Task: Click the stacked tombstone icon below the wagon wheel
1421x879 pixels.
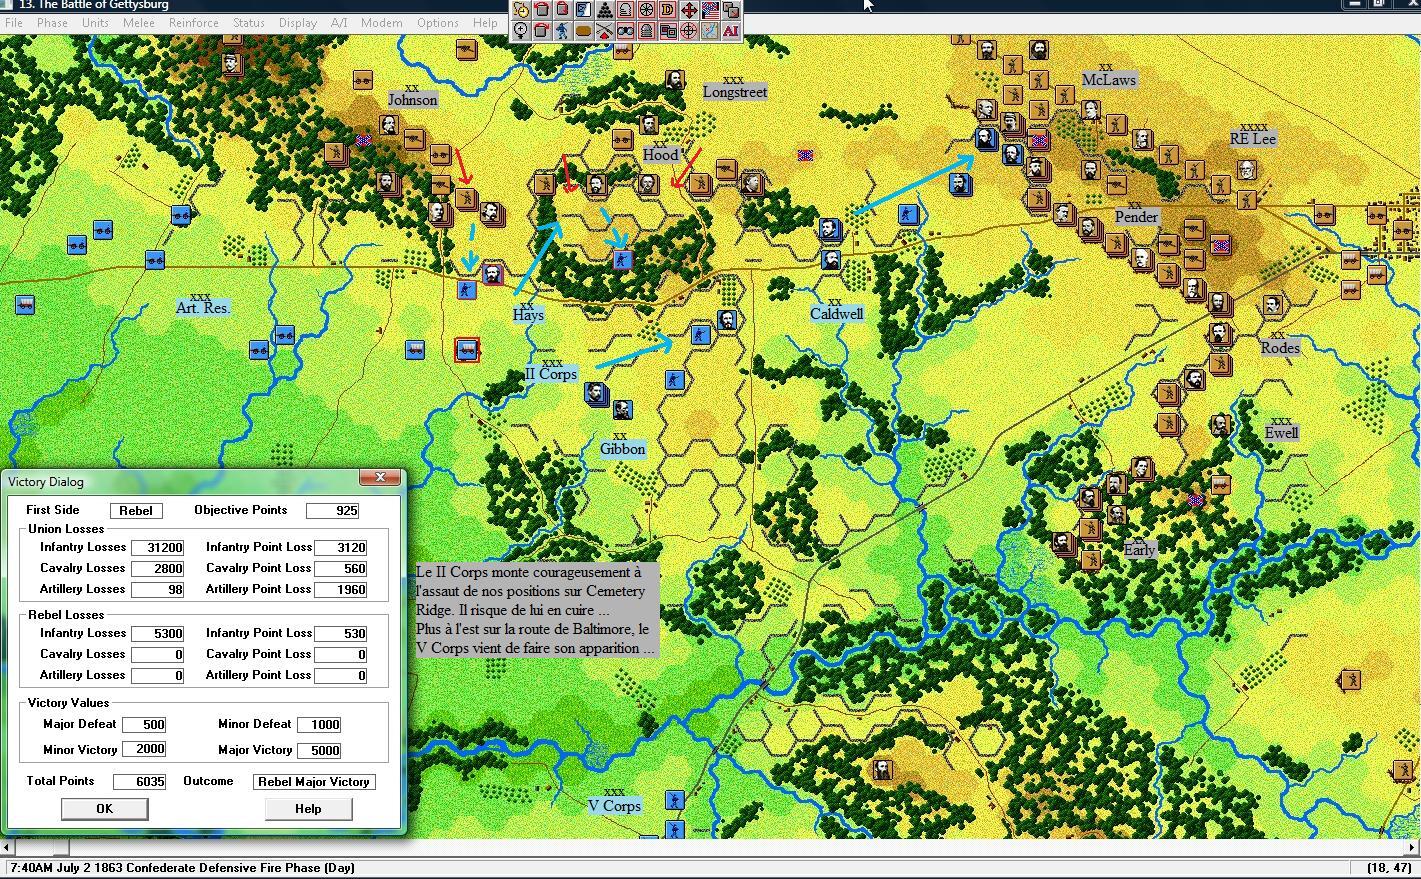Action: [x=647, y=30]
